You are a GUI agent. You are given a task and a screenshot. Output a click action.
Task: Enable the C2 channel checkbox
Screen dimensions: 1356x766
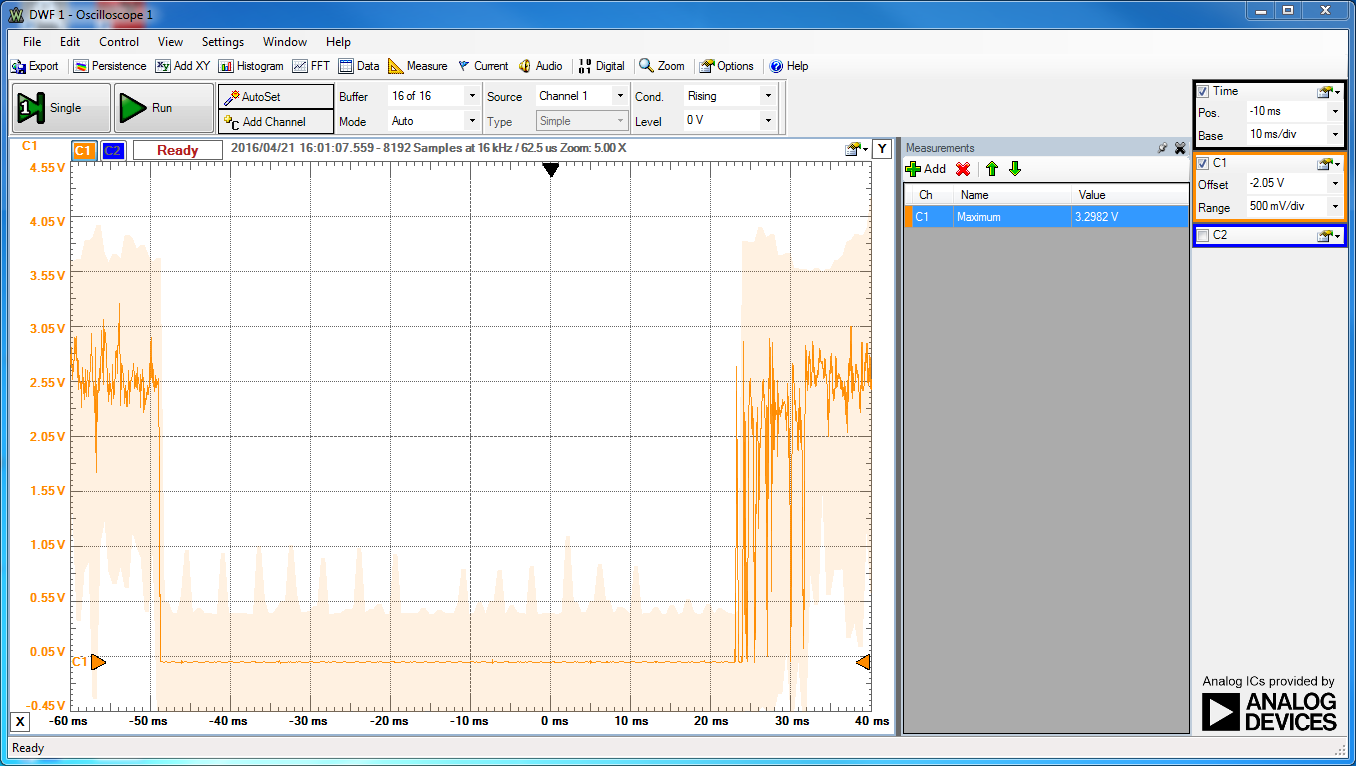1203,235
